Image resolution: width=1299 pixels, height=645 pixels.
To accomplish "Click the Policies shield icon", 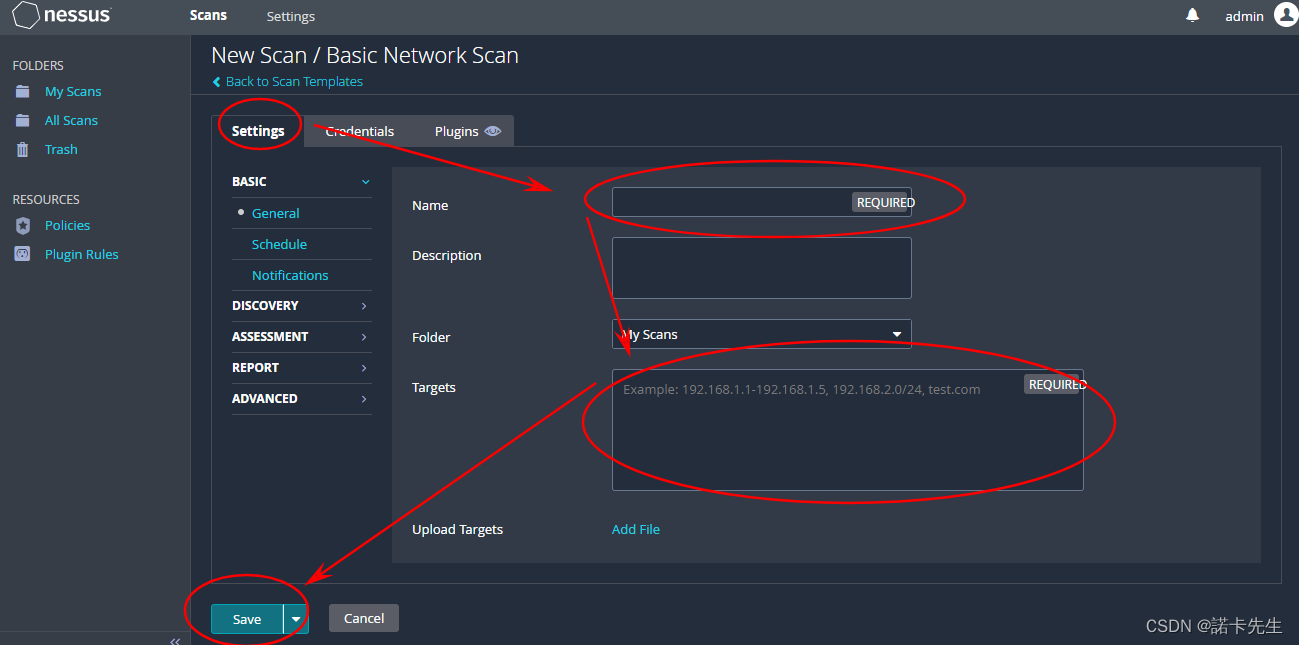I will coord(22,225).
